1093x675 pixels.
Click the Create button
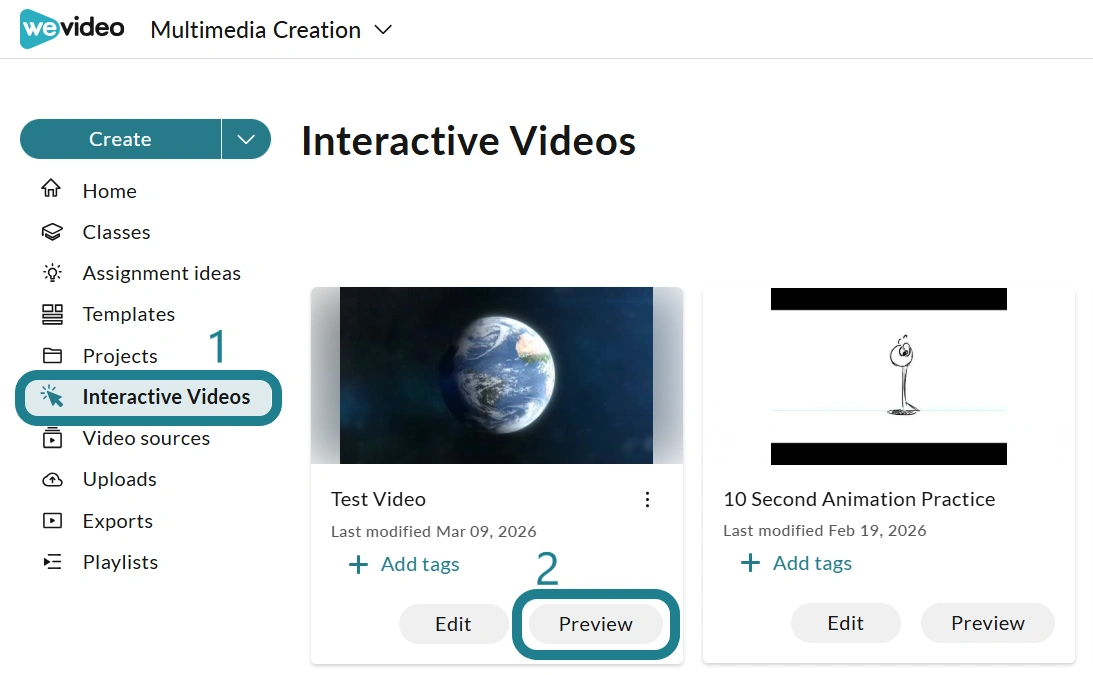[121, 139]
